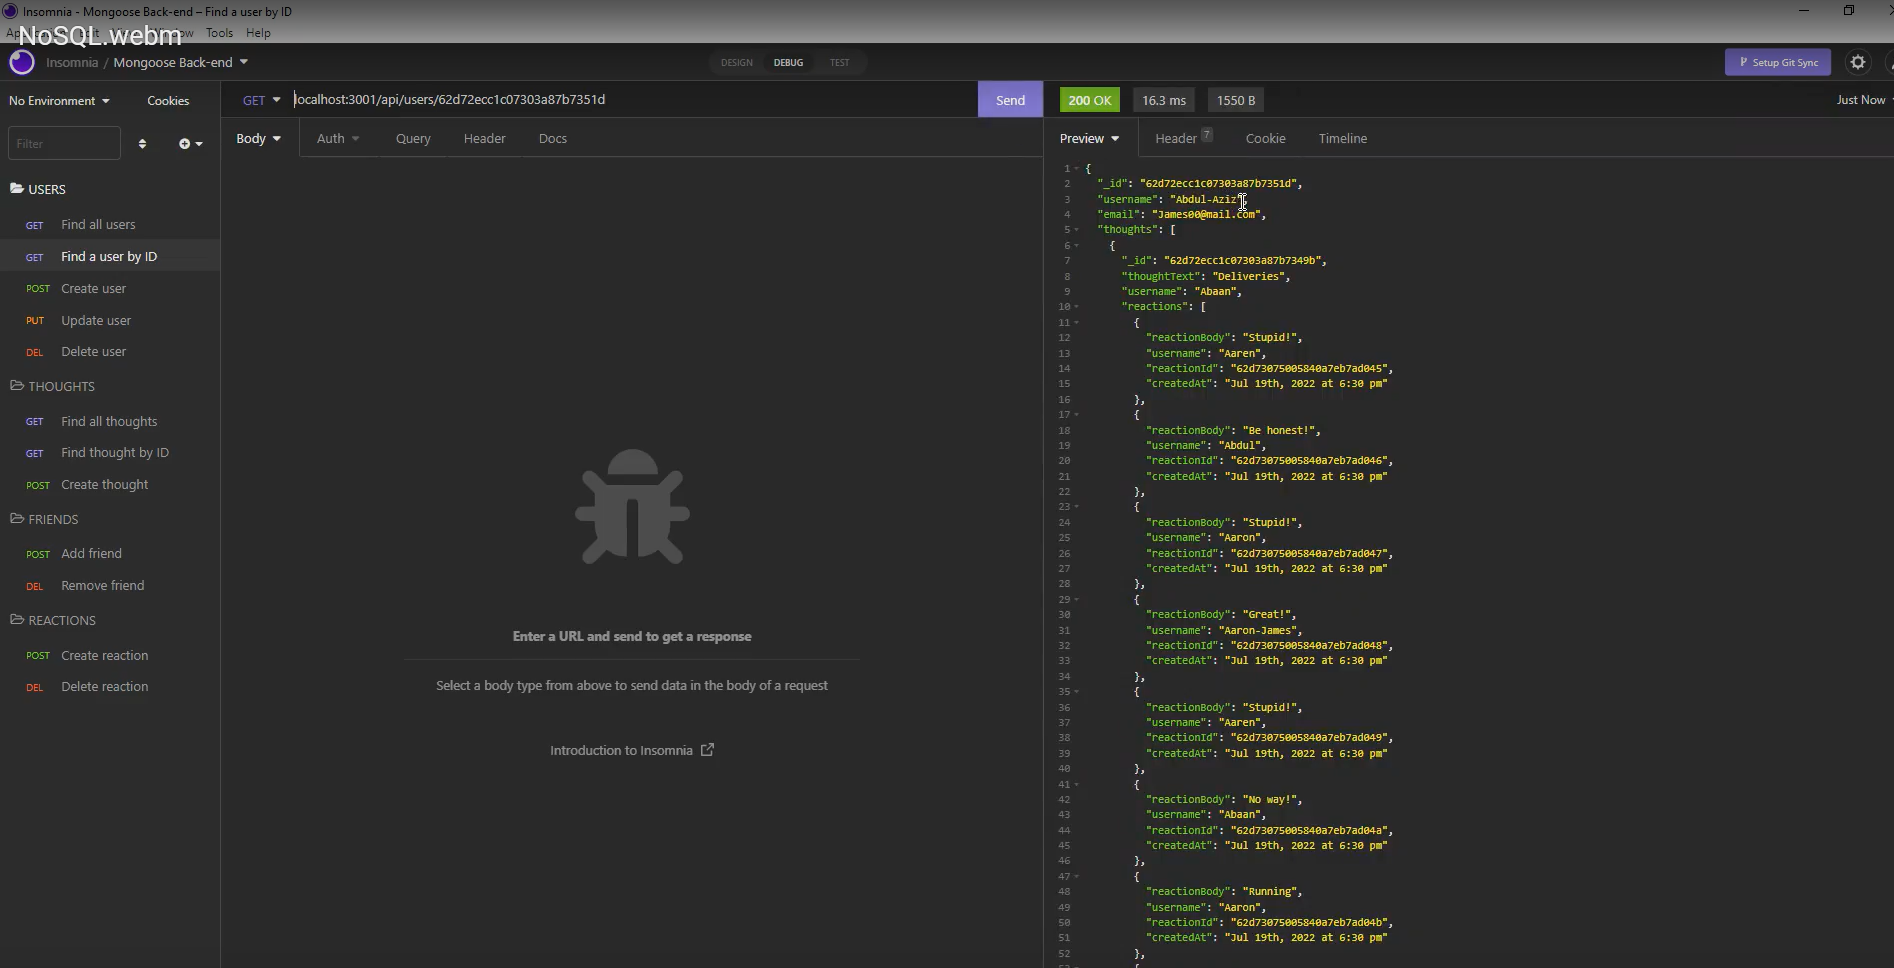Collapse JSON root object at line 1
Image resolution: width=1894 pixels, height=968 pixels.
pyautogui.click(x=1076, y=169)
